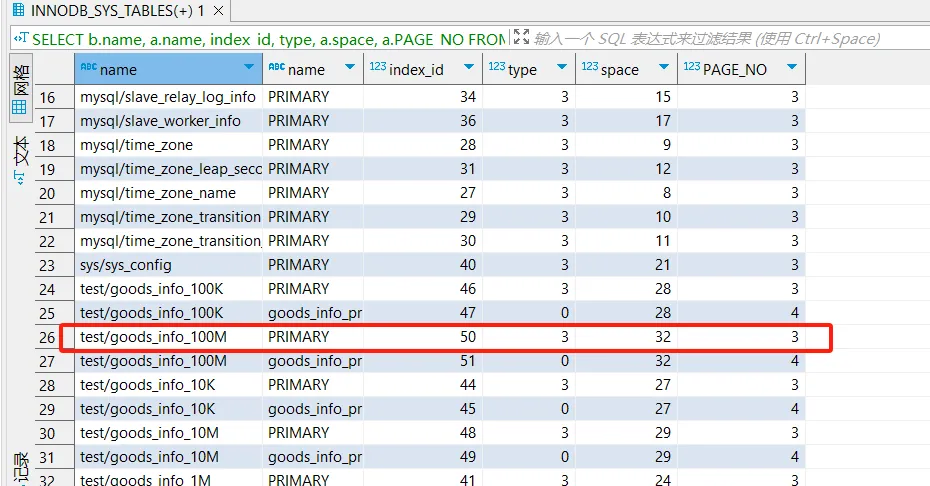This screenshot has height=486, width=930.
Task: Maximize the filter panel with the expand icon
Action: click(x=521, y=37)
